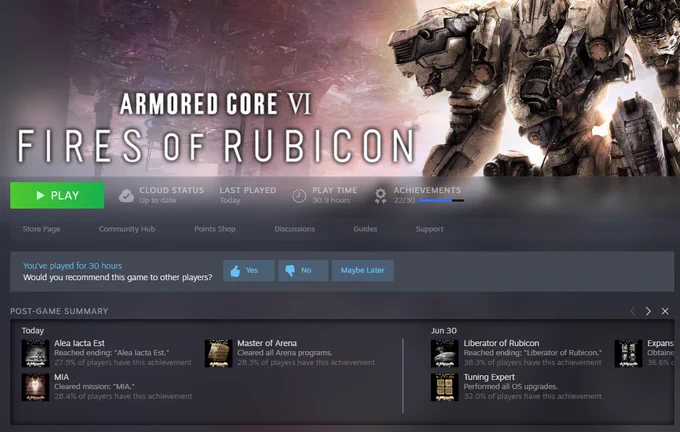Click the green PLAY button

point(57,195)
